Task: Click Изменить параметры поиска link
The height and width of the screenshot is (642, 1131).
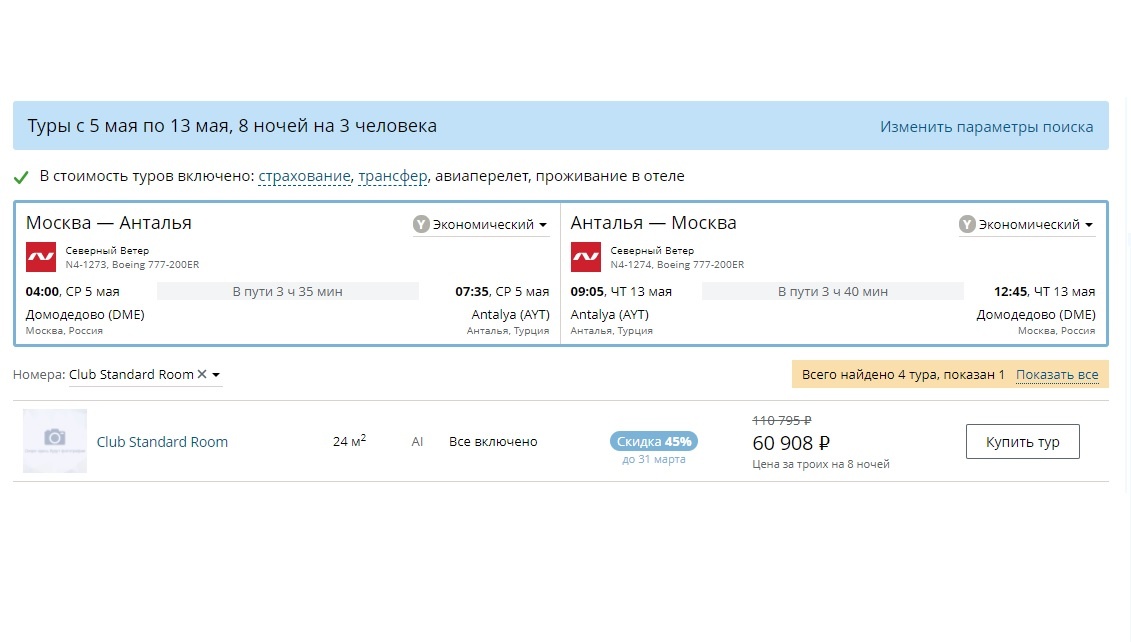Action: point(986,127)
